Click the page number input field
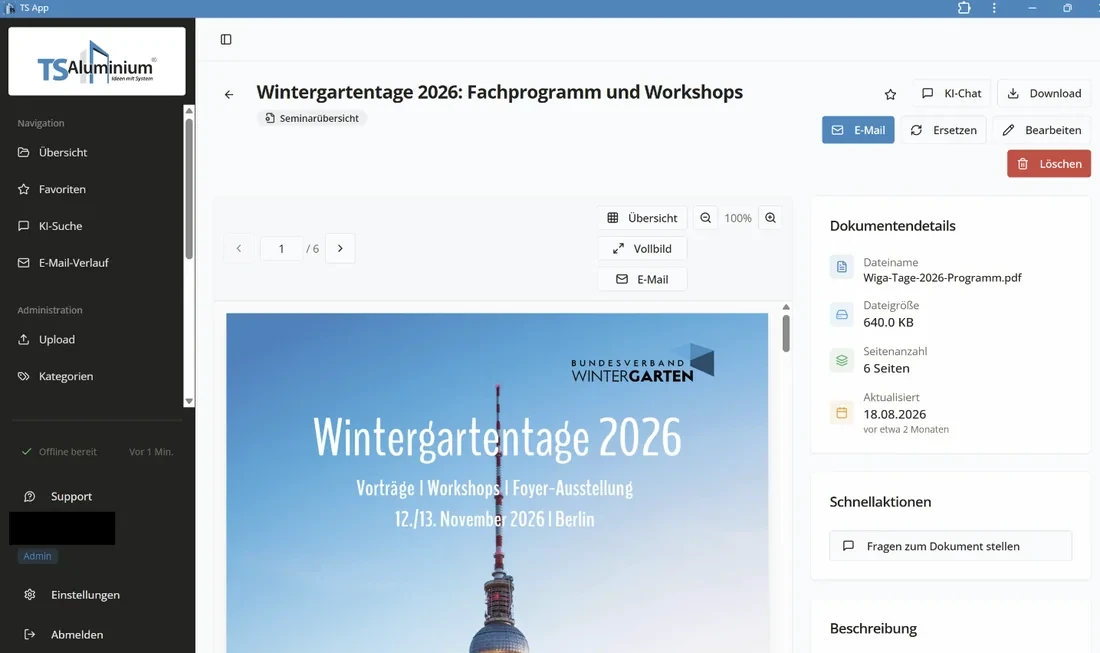Viewport: 1100px width, 653px height. pyautogui.click(x=281, y=248)
